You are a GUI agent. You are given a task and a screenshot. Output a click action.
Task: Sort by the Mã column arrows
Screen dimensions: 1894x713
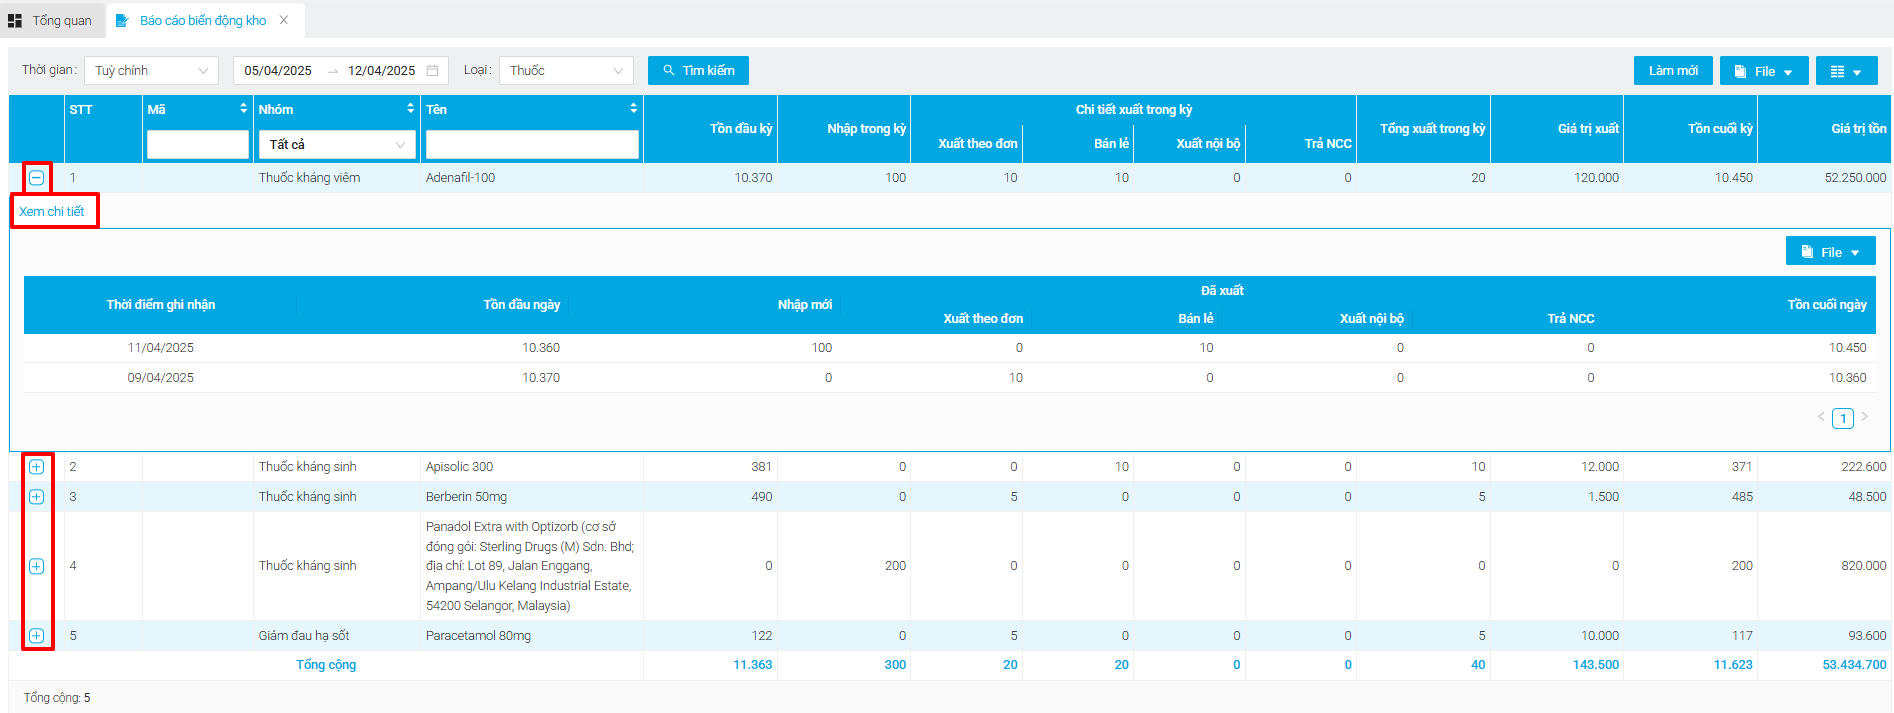click(x=243, y=108)
